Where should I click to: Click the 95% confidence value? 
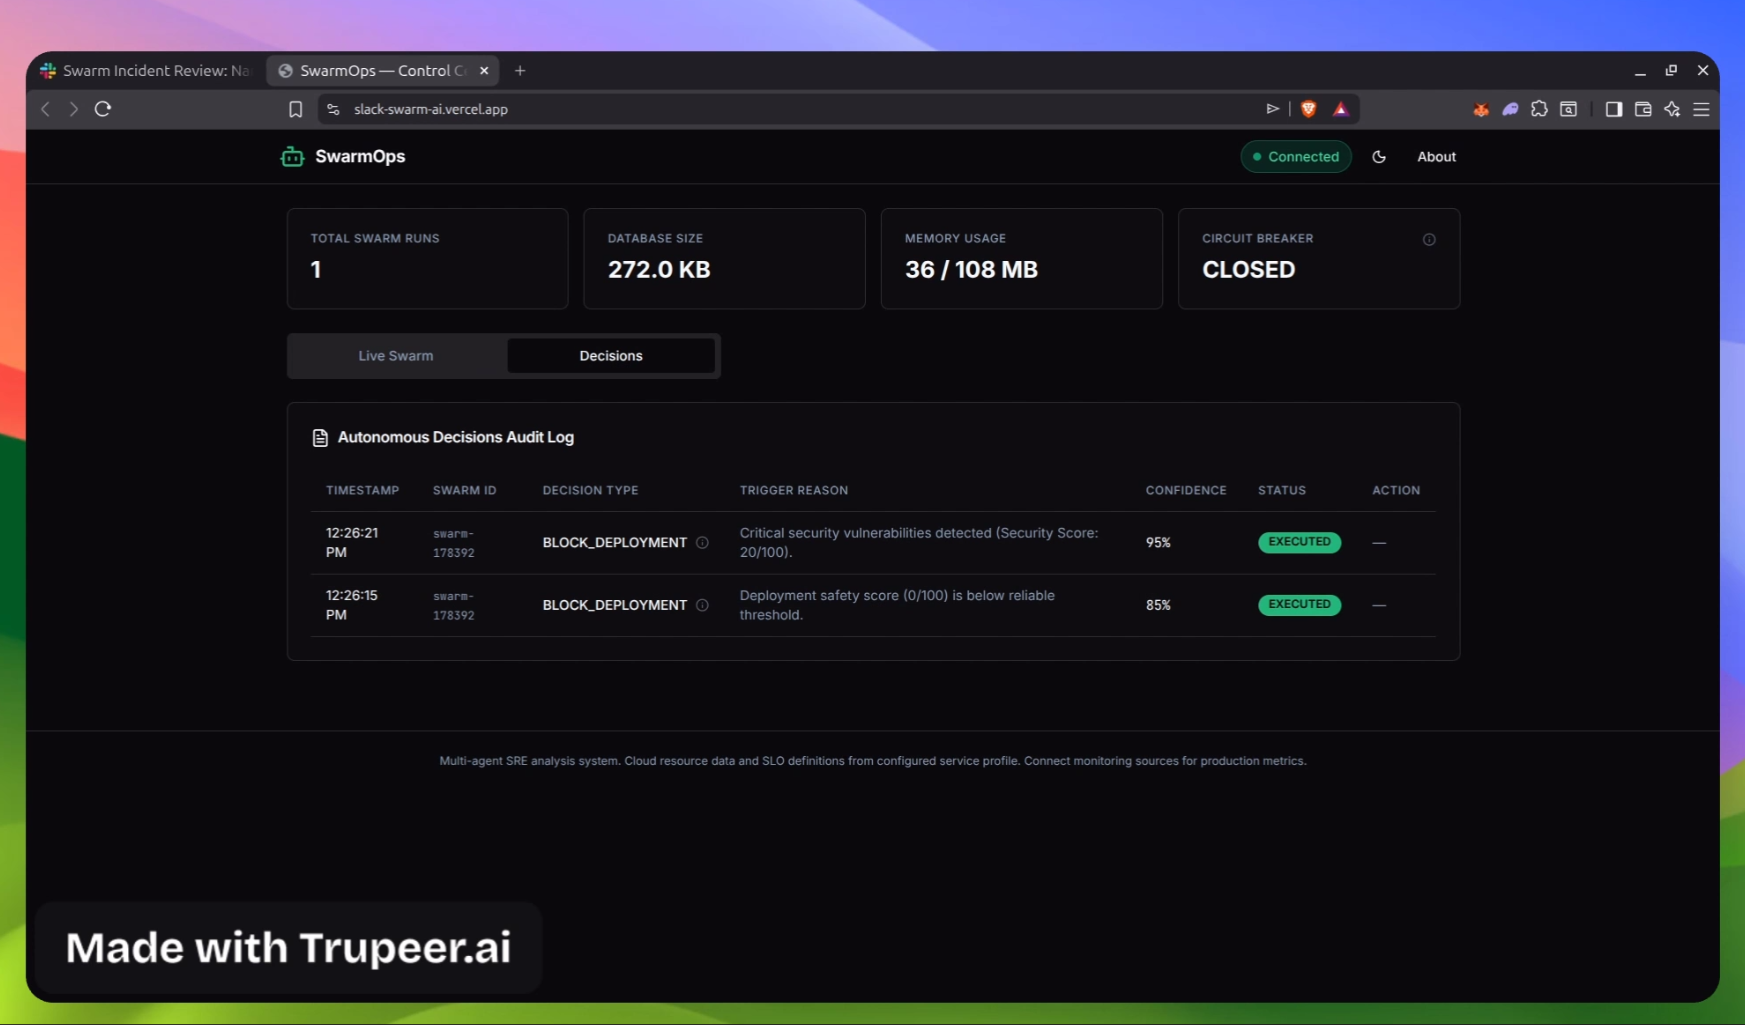coord(1158,543)
